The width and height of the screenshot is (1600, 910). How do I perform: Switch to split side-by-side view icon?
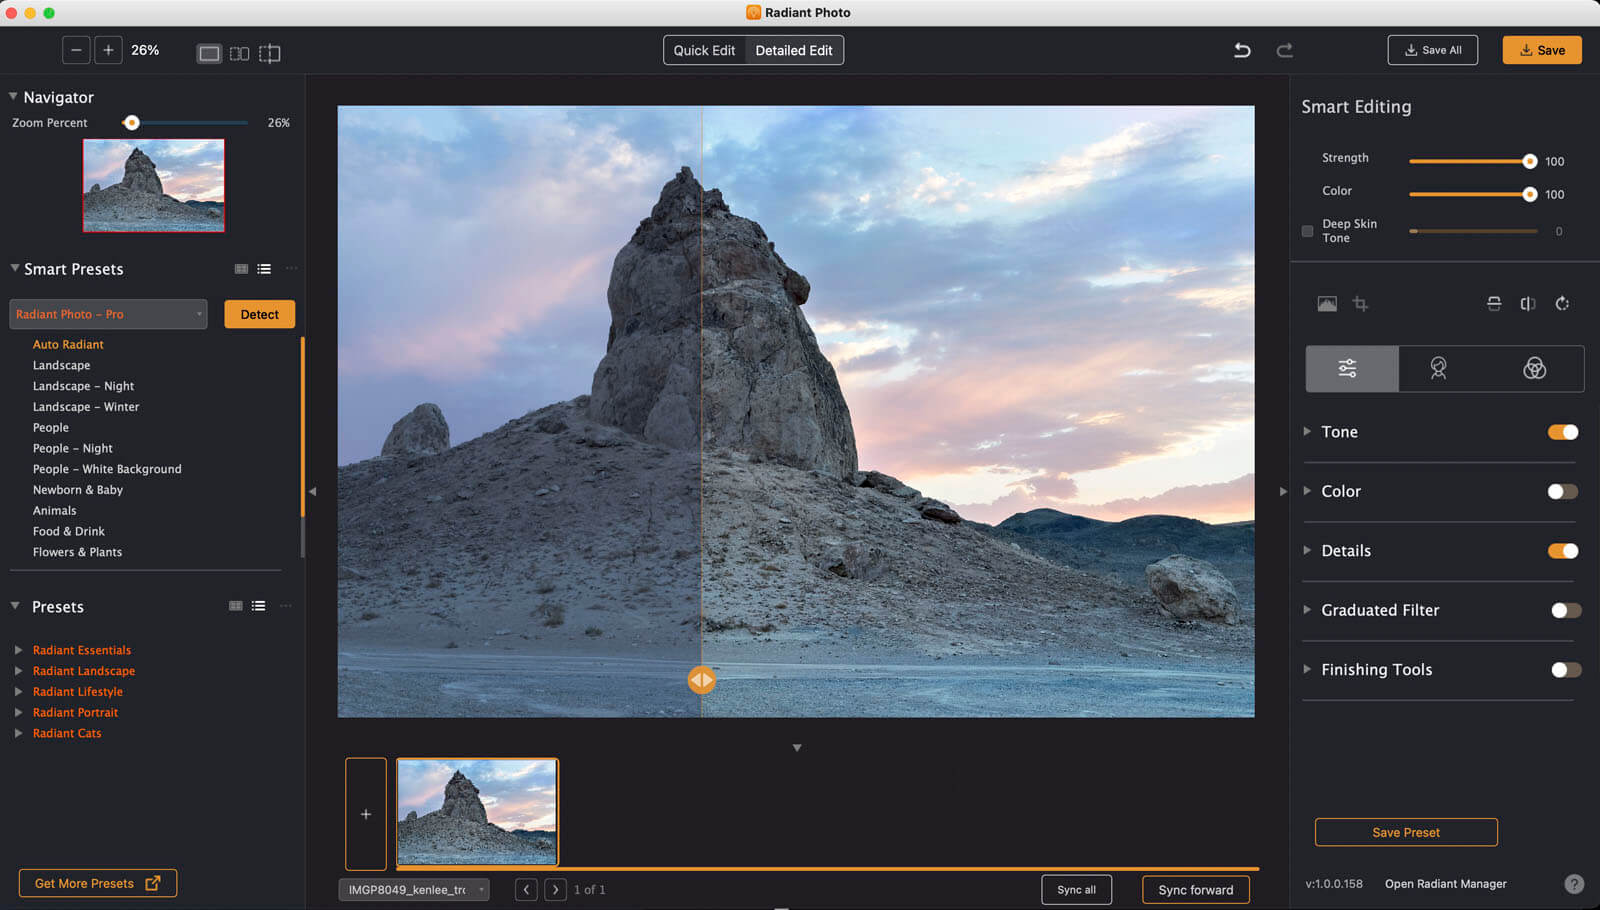pyautogui.click(x=239, y=53)
